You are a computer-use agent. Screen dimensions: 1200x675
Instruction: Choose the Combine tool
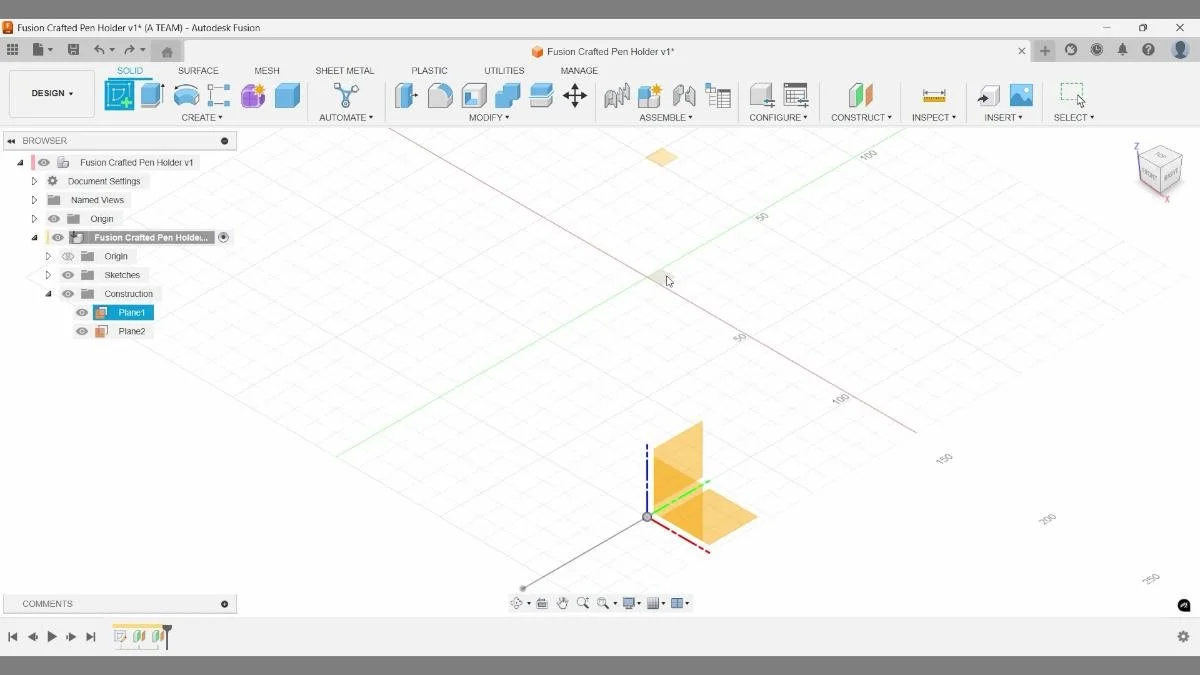pos(507,95)
